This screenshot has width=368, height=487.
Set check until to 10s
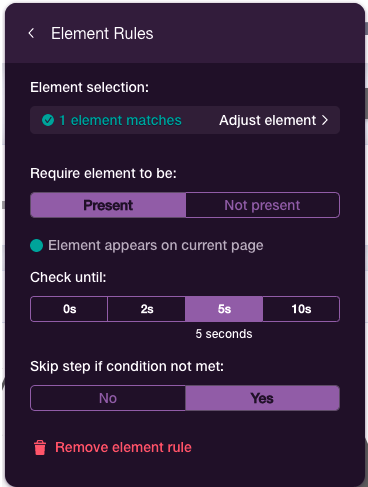[301, 309]
